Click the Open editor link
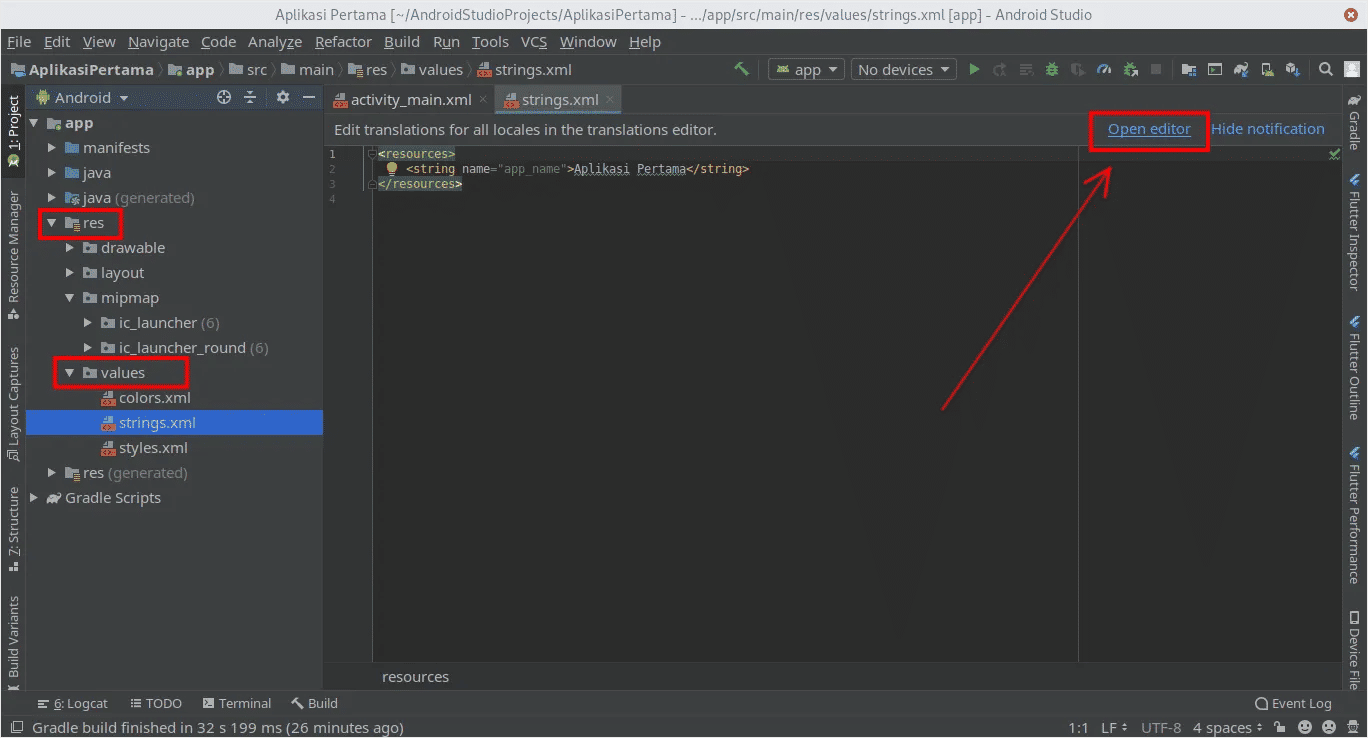The width and height of the screenshot is (1368, 738). click(1149, 129)
